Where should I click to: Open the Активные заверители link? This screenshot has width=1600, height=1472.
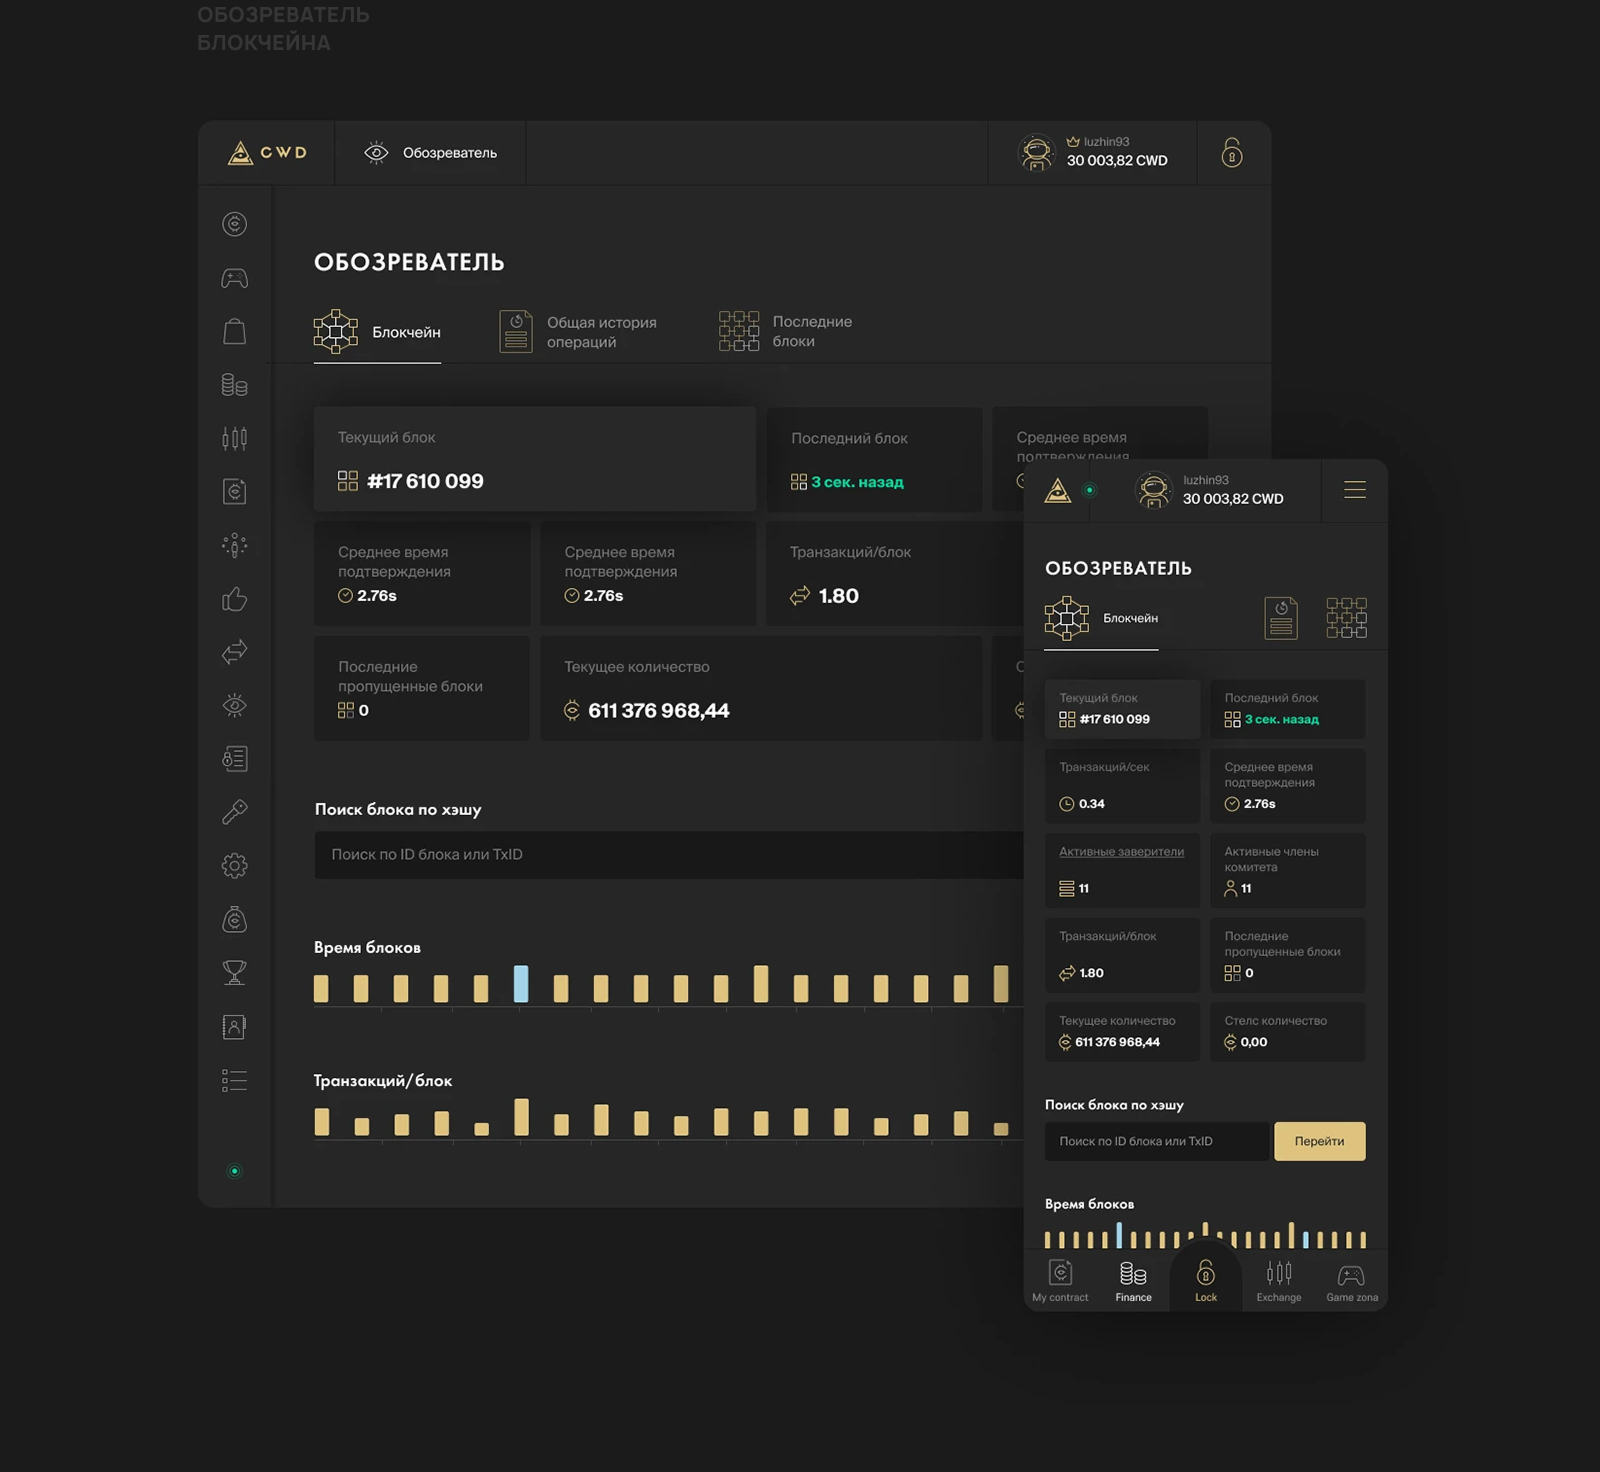1121,852
